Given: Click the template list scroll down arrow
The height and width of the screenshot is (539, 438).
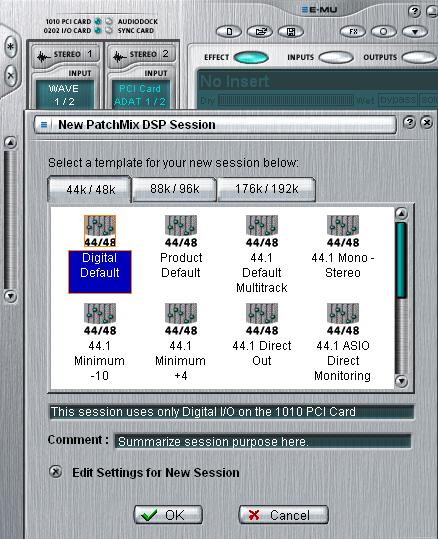Looking at the screenshot, I should pyautogui.click(x=401, y=381).
